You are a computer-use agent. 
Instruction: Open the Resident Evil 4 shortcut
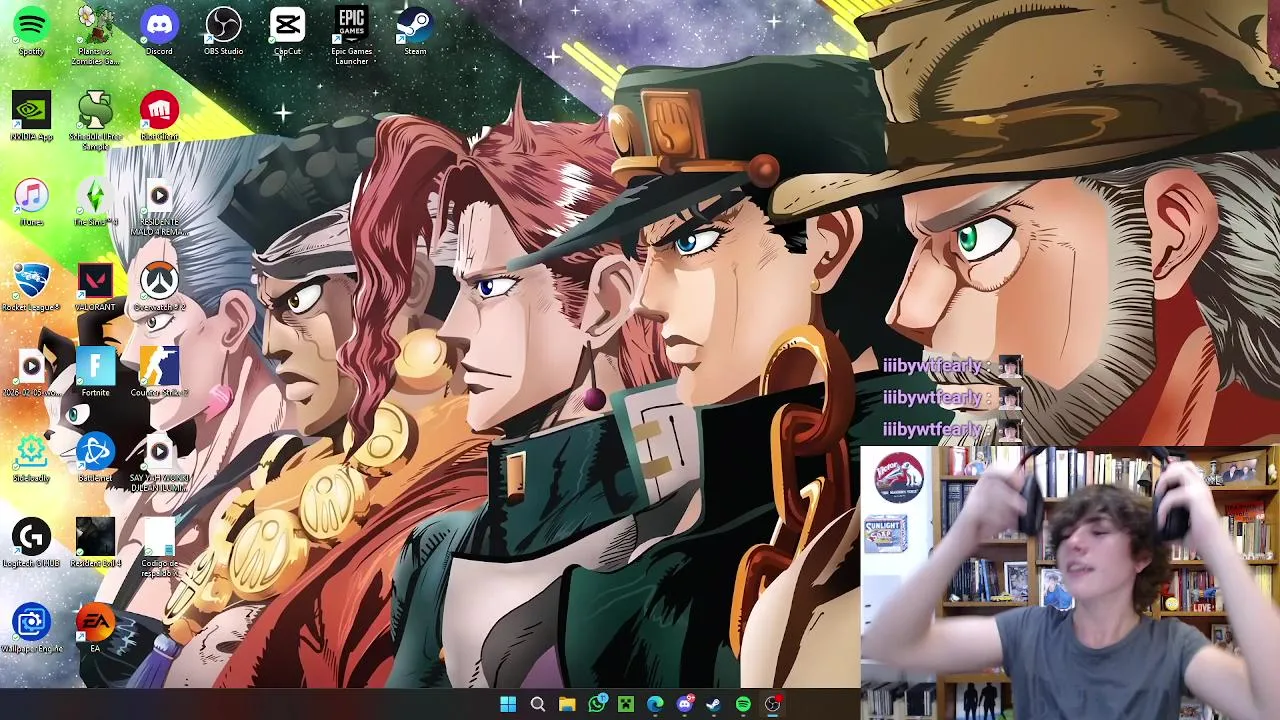click(95, 543)
